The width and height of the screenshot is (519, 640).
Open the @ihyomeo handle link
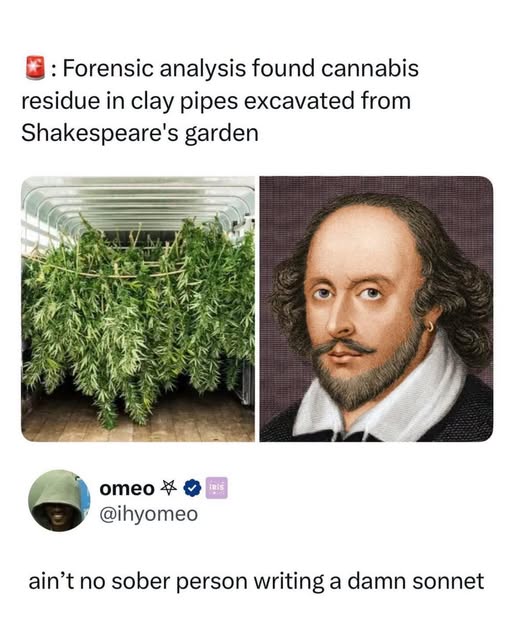click(149, 514)
